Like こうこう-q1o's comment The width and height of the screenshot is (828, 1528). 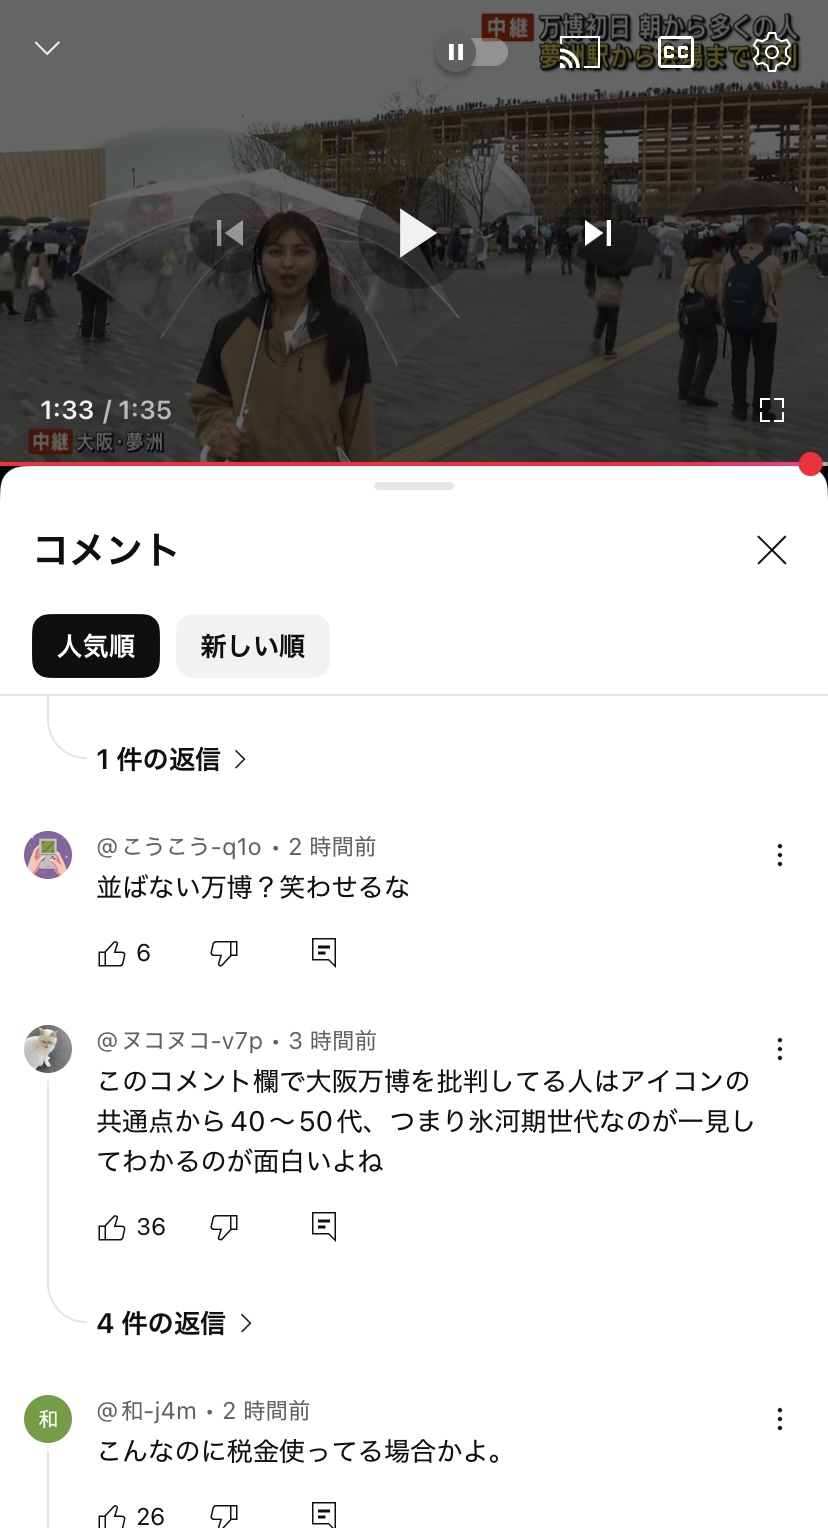(x=112, y=954)
